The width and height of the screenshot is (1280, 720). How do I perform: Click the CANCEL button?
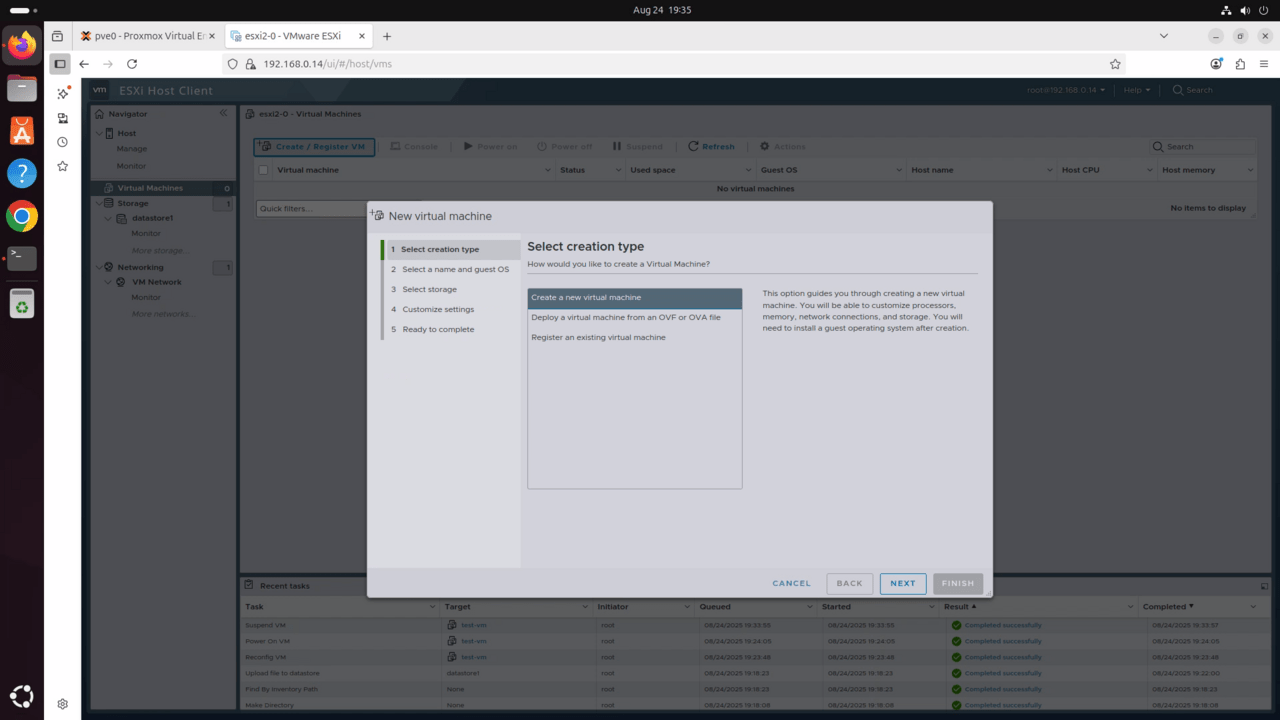coord(792,583)
